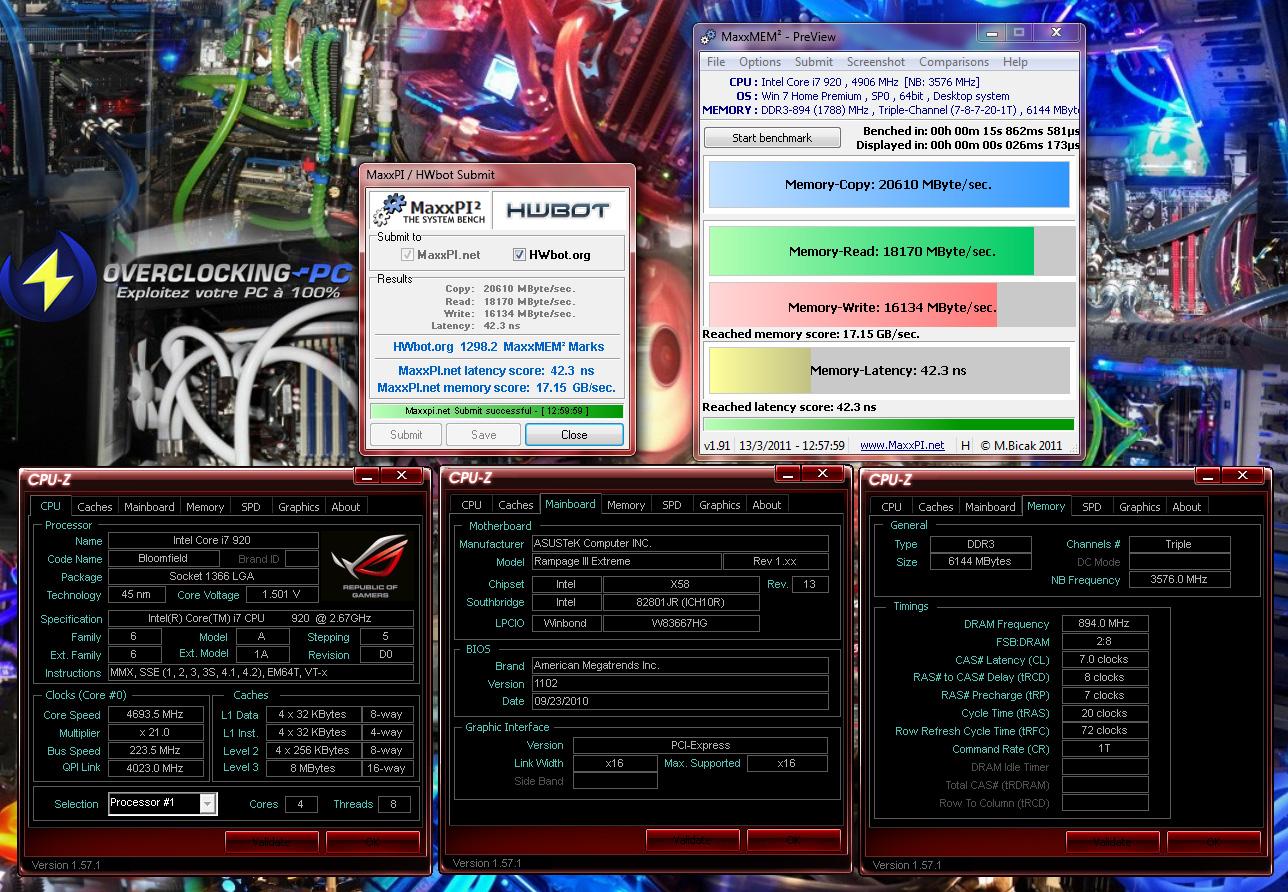This screenshot has height=892, width=1288.
Task: Open About tab in left CPU-Z window
Action: point(346,507)
